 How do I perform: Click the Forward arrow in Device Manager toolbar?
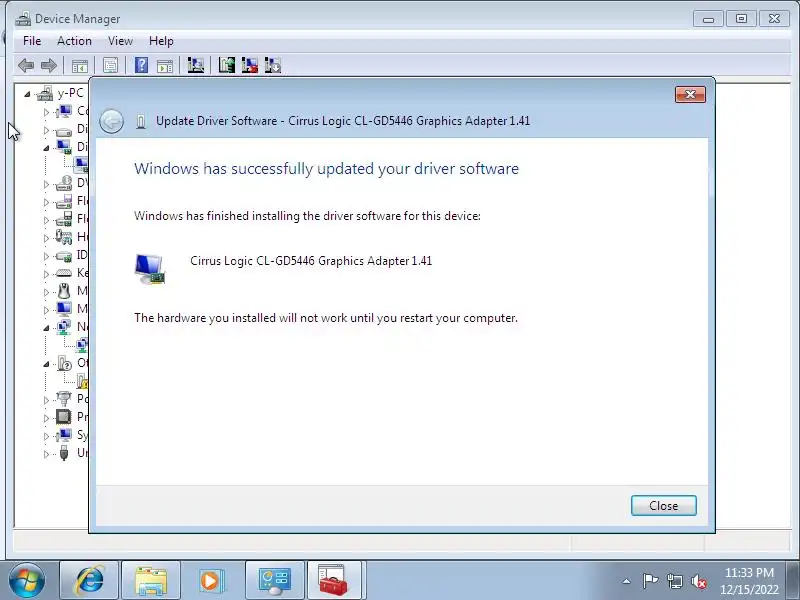49,65
